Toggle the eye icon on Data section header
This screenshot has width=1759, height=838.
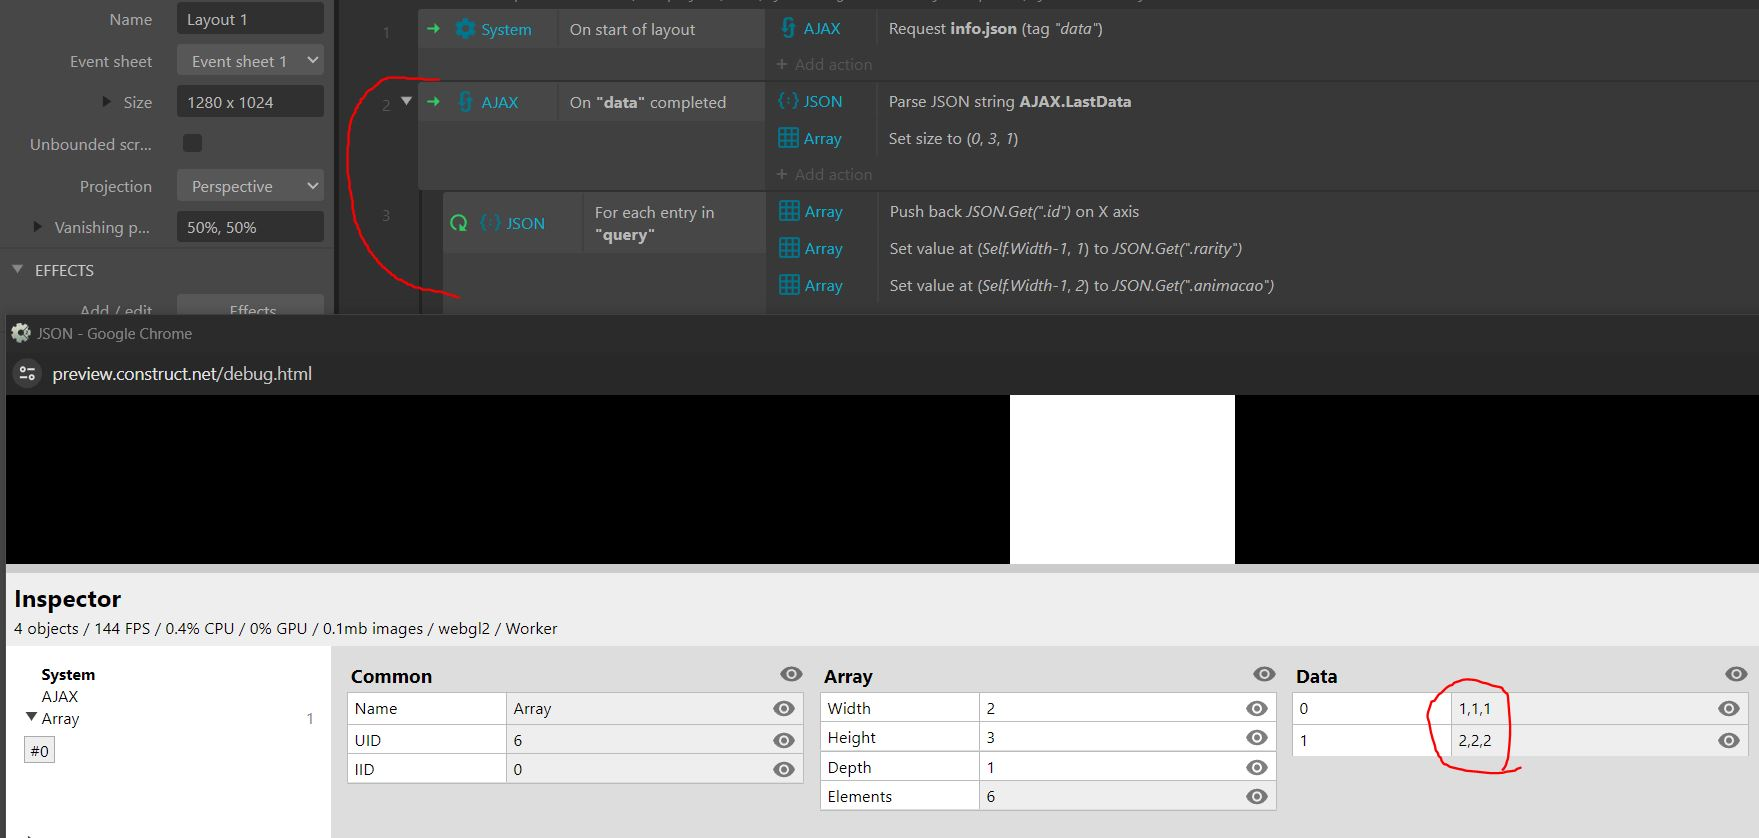point(1736,675)
